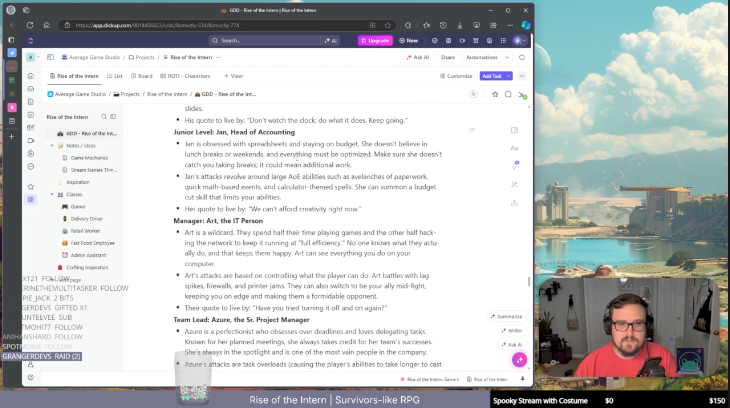Viewport: 730px width, 408px height.
Task: Open the Crafting Inspiration page
Action: click(x=87, y=267)
